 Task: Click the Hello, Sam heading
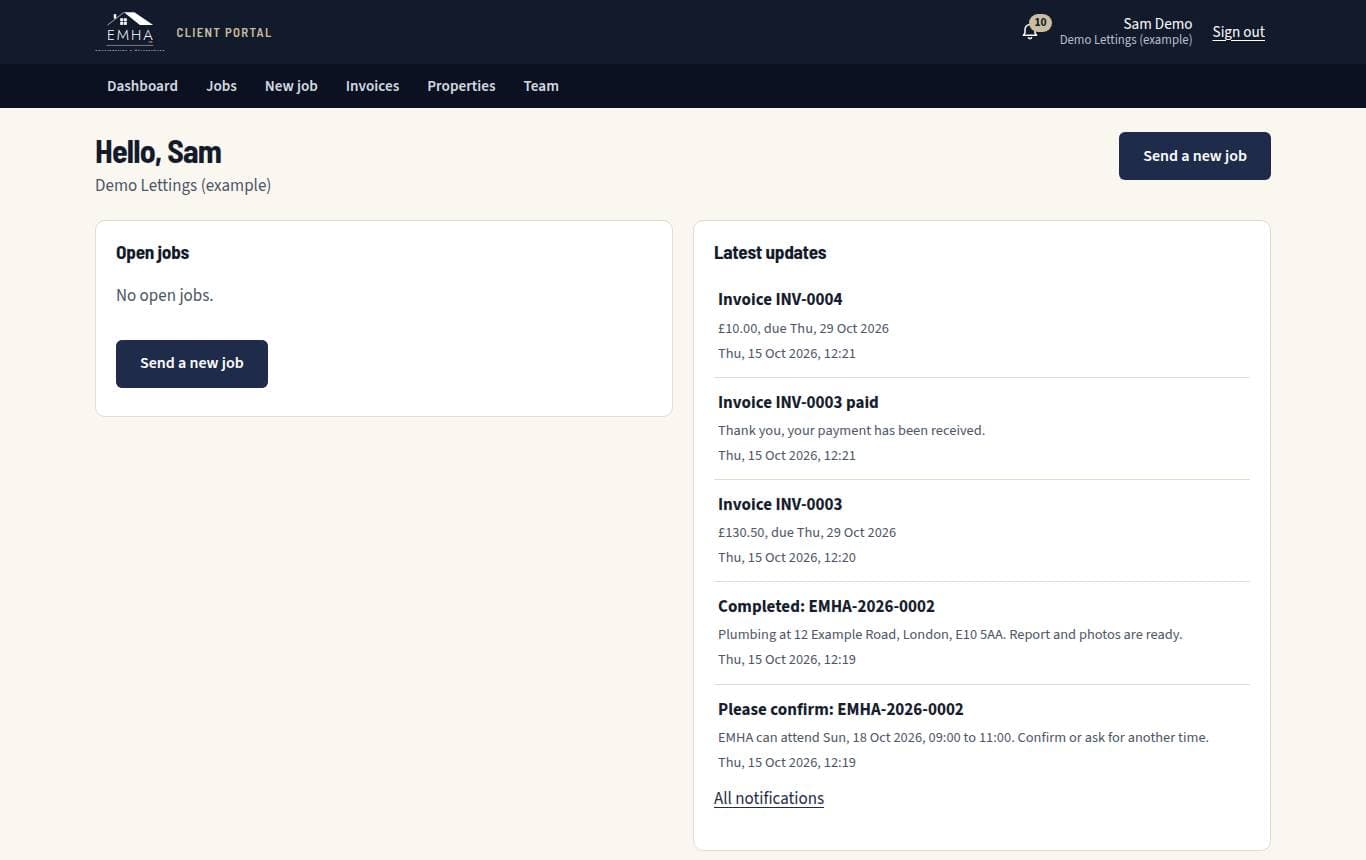pyautogui.click(x=158, y=152)
